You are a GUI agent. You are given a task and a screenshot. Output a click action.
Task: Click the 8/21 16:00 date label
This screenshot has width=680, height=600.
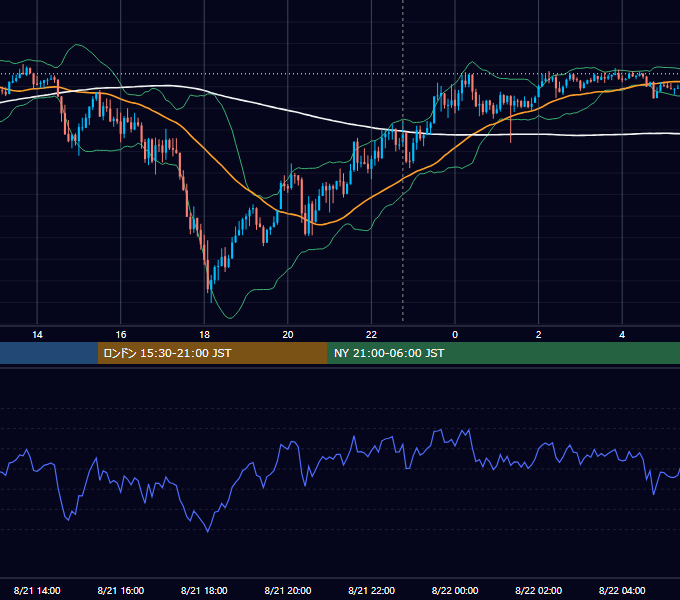(x=121, y=590)
